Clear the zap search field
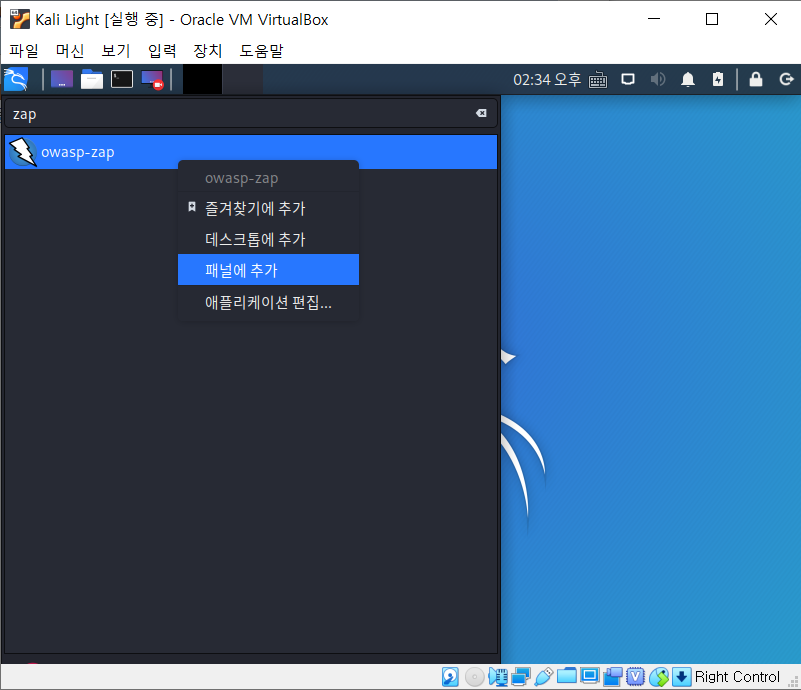 tap(481, 113)
